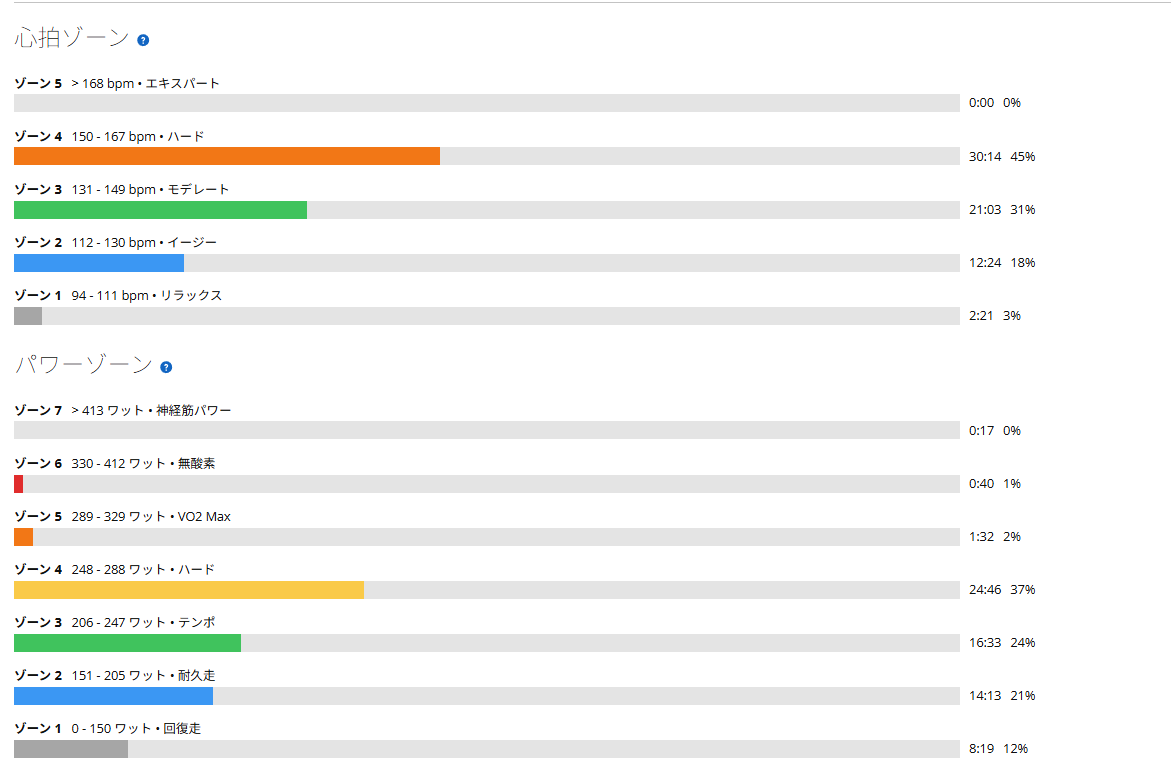Click the yellow power Zone 4 bar
Viewport: 1171px width, 781px height.
tap(189, 590)
